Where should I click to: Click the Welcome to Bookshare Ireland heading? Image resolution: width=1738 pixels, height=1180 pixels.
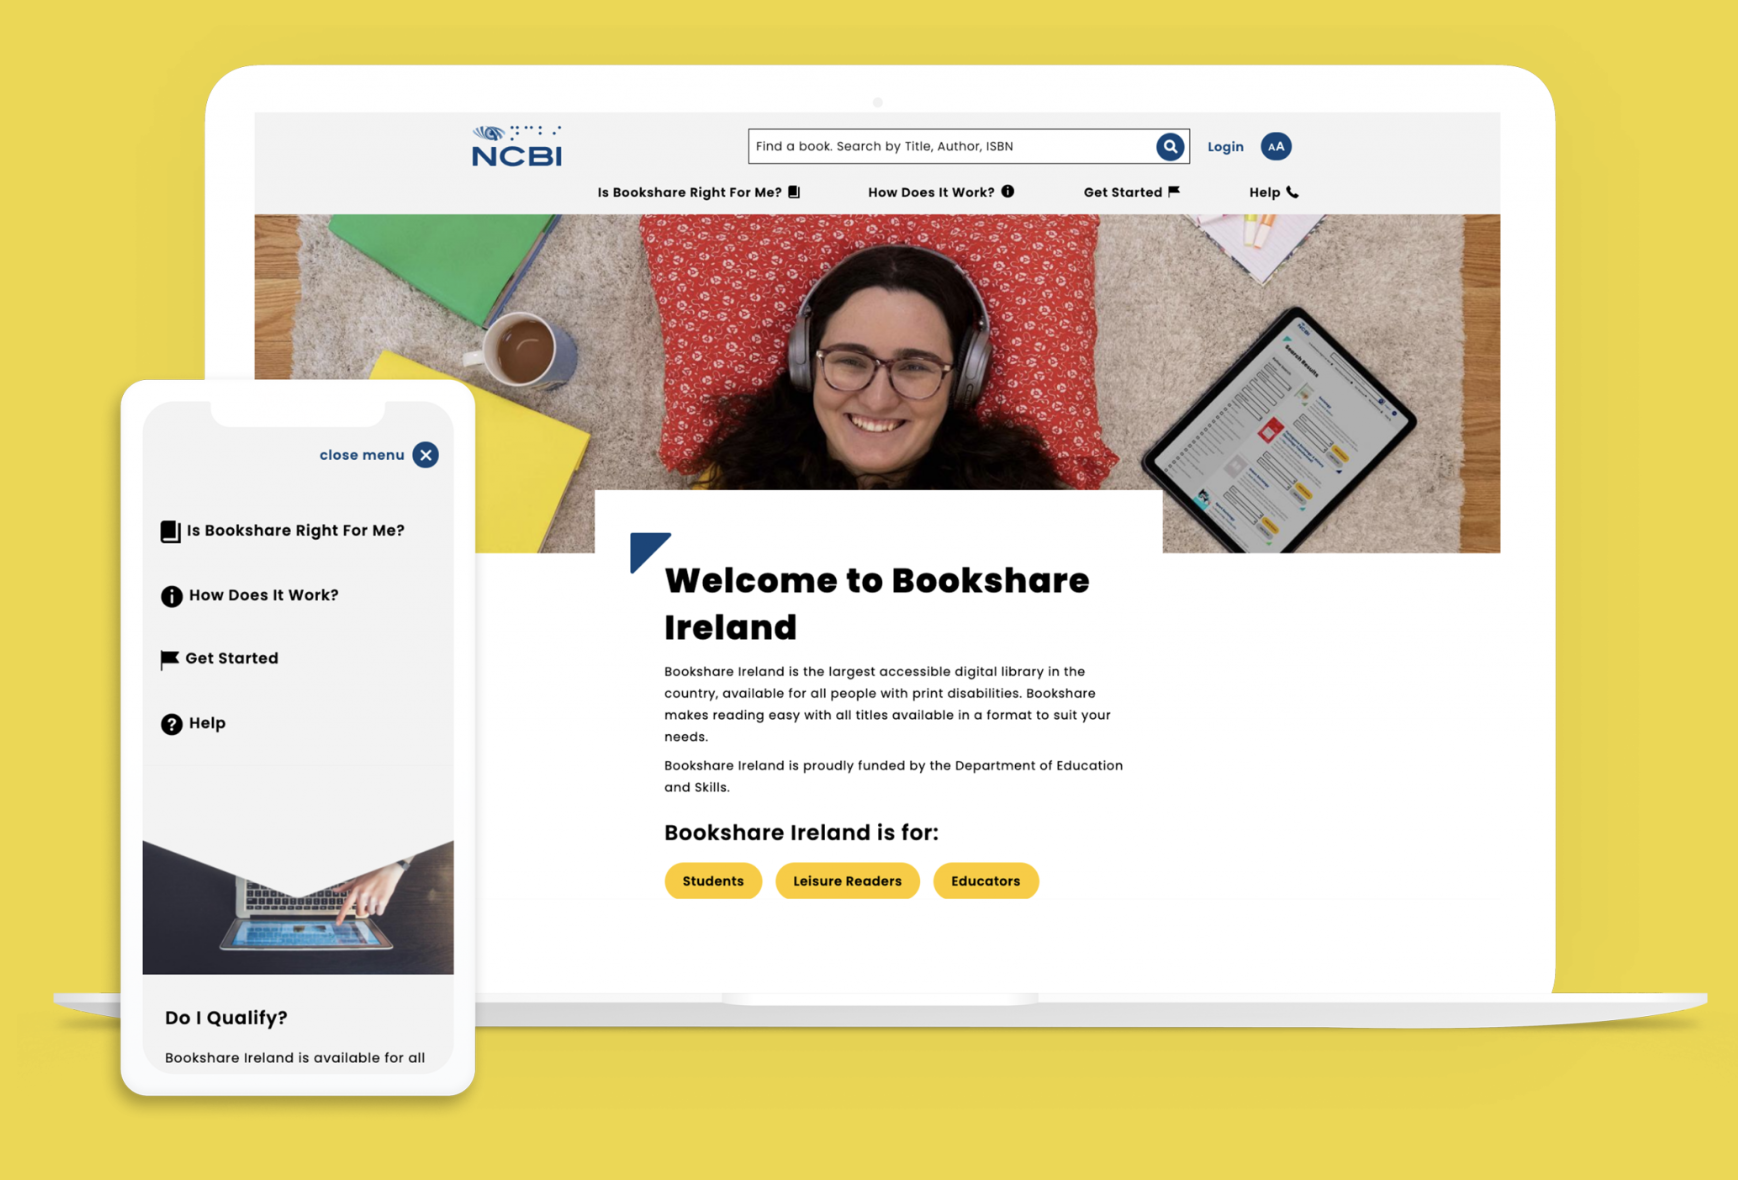pyautogui.click(x=876, y=604)
